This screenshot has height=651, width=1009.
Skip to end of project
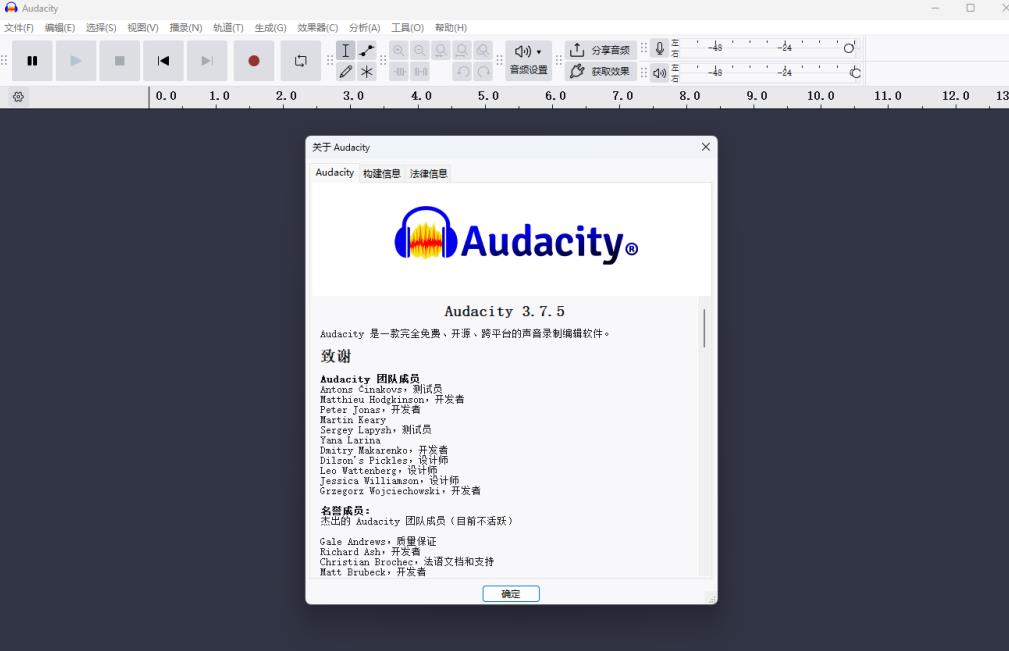[207, 60]
